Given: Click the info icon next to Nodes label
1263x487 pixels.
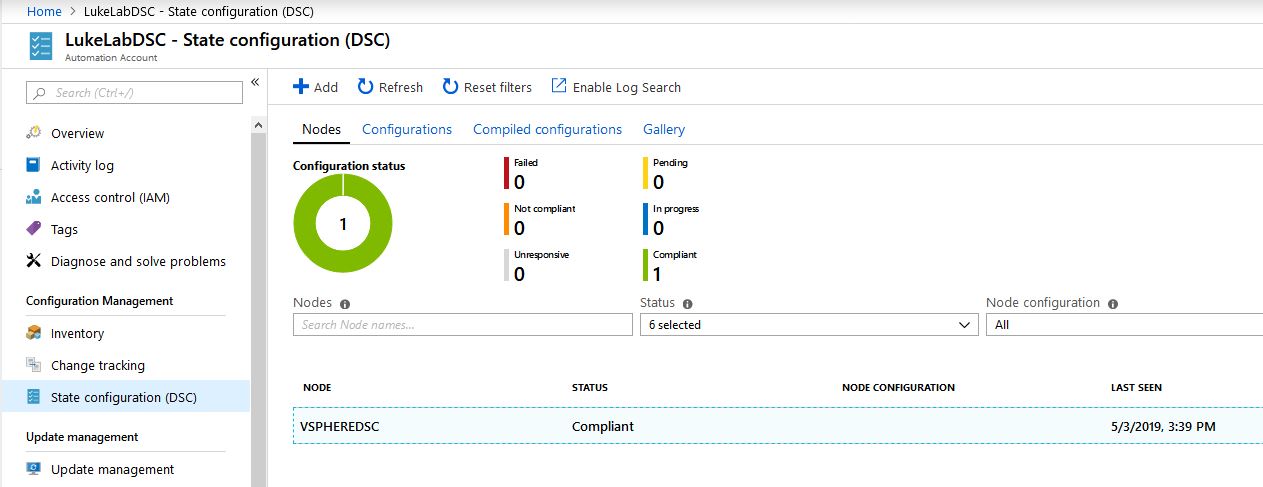Looking at the screenshot, I should [345, 304].
